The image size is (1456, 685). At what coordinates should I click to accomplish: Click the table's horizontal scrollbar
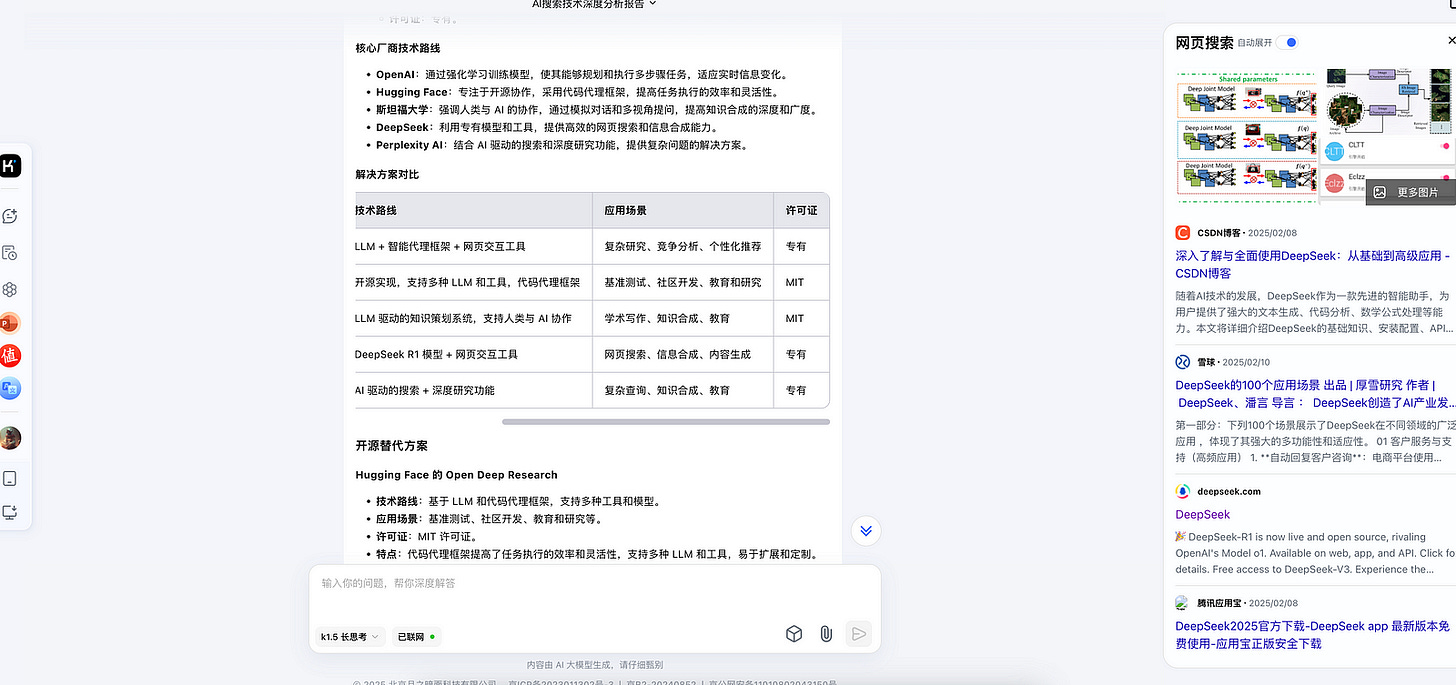click(x=665, y=422)
